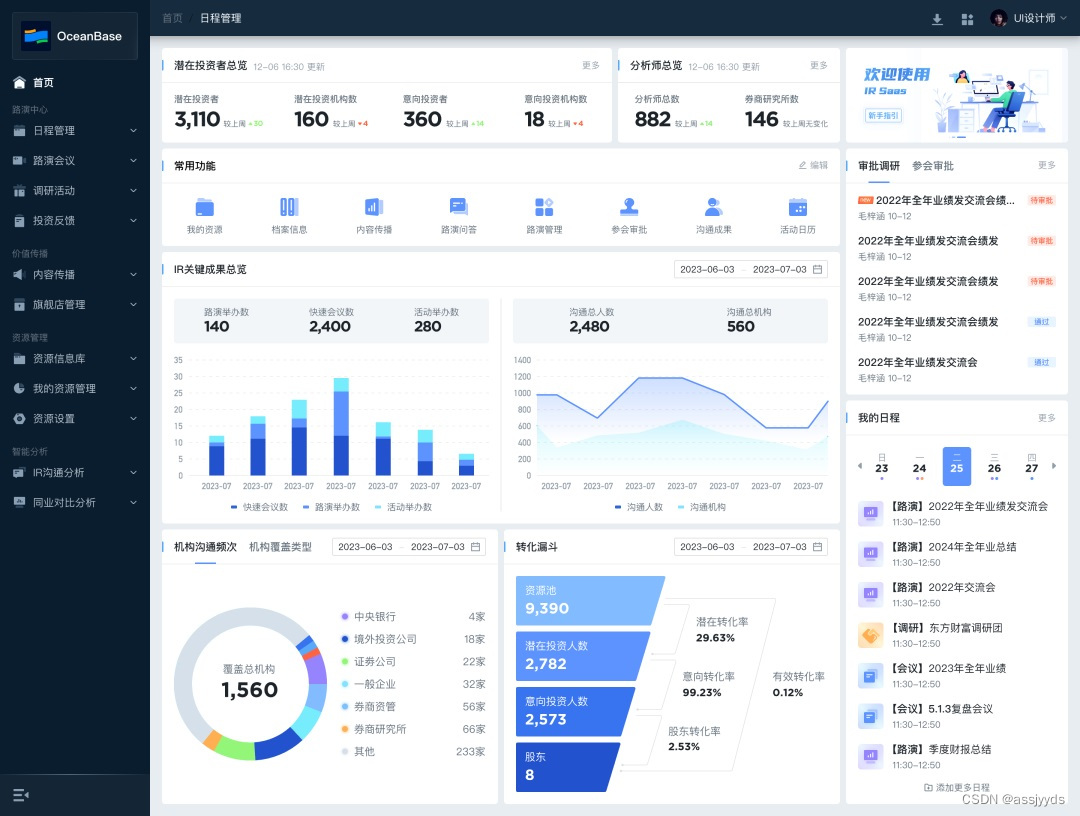Open 活动日历 shortcut icon

click(x=798, y=207)
